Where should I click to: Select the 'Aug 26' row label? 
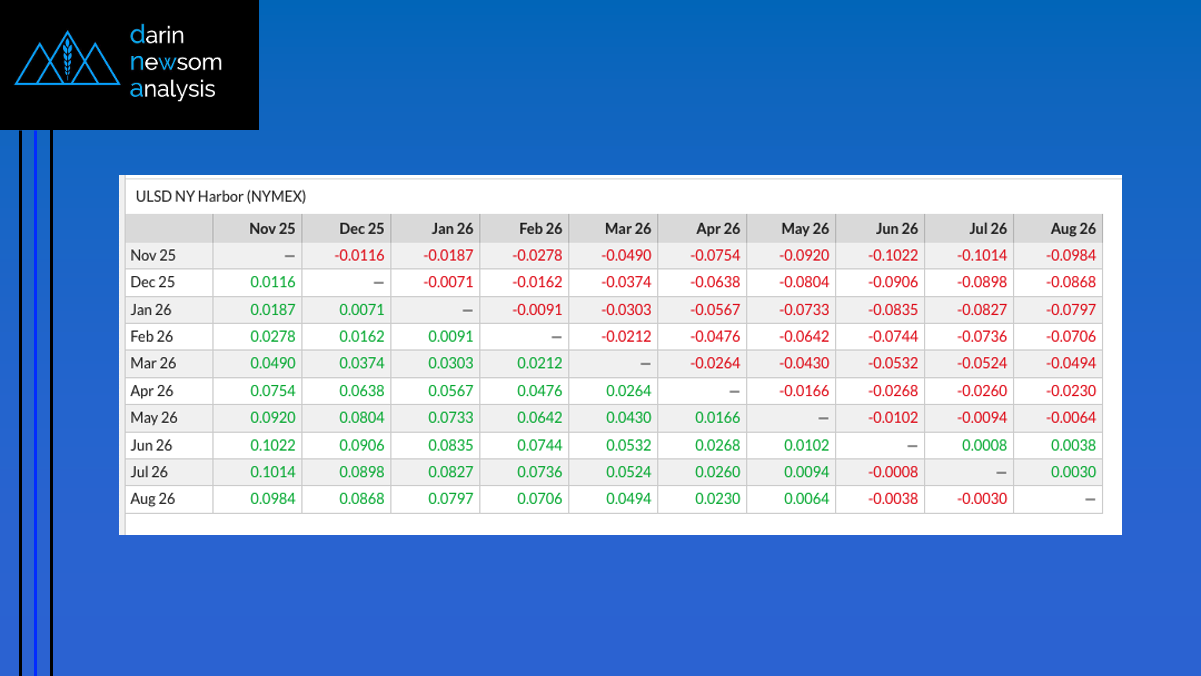pyautogui.click(x=153, y=499)
